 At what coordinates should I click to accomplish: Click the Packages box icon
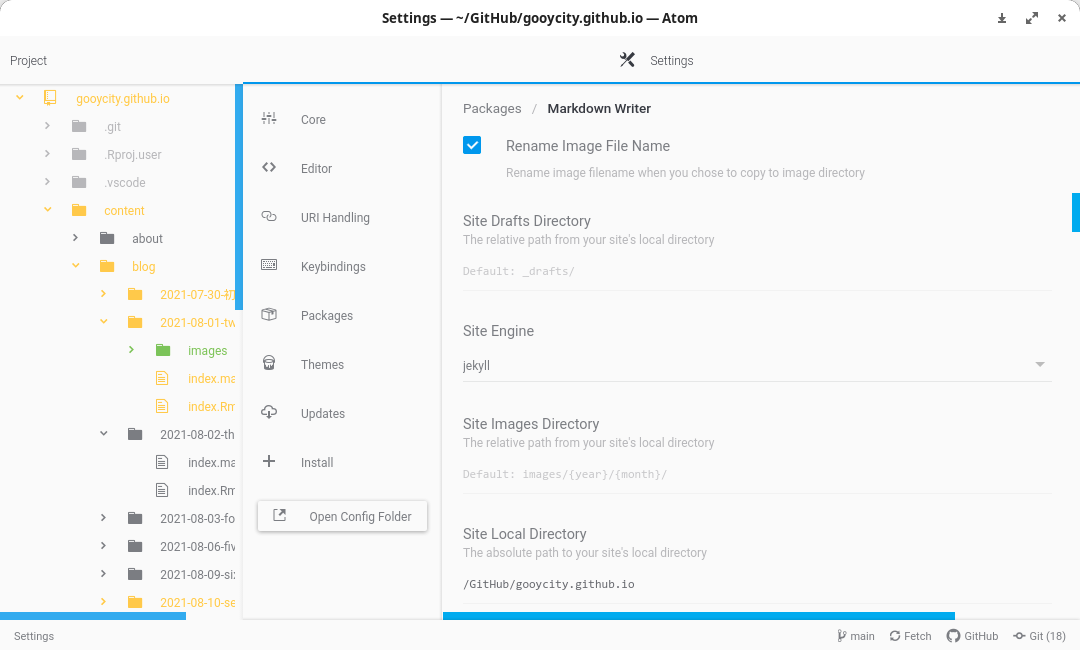(269, 314)
